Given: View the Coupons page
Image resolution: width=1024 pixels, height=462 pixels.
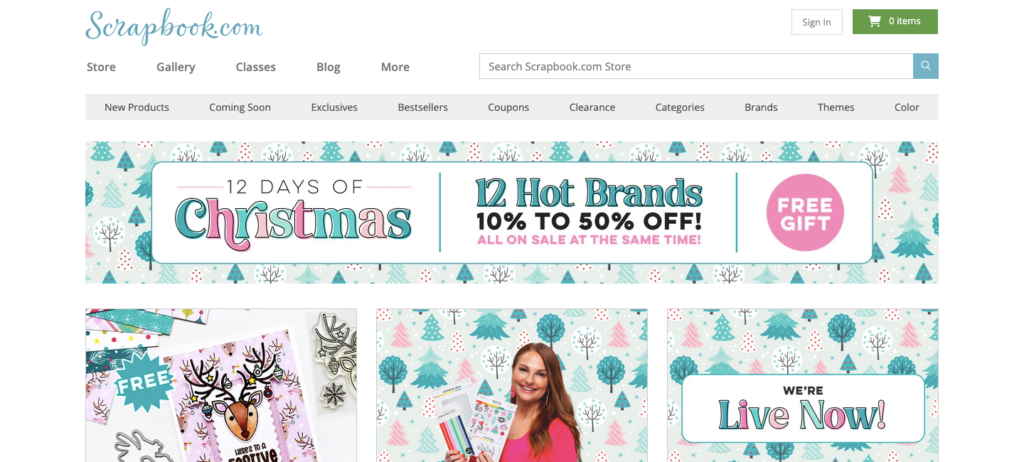Looking at the screenshot, I should point(508,107).
